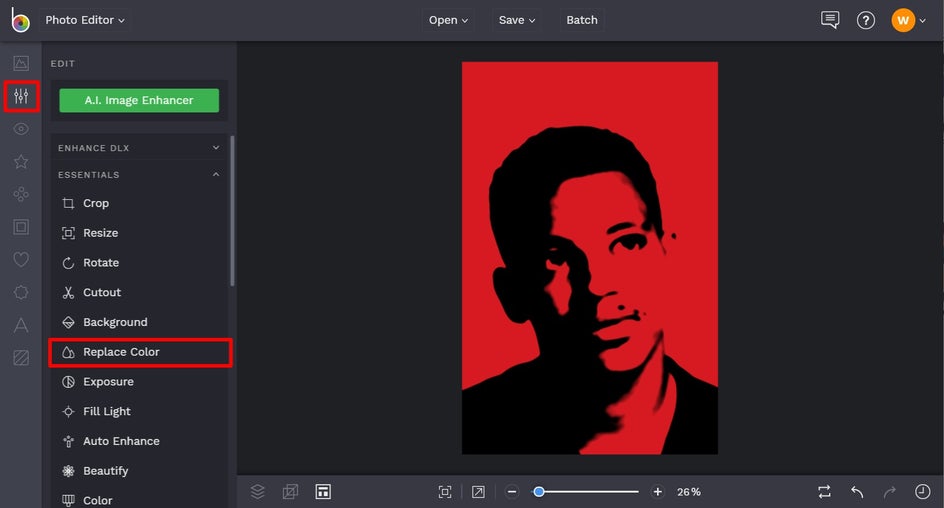The width and height of the screenshot is (944, 508).
Task: Toggle the bottom layout panel icon
Action: tap(323, 492)
